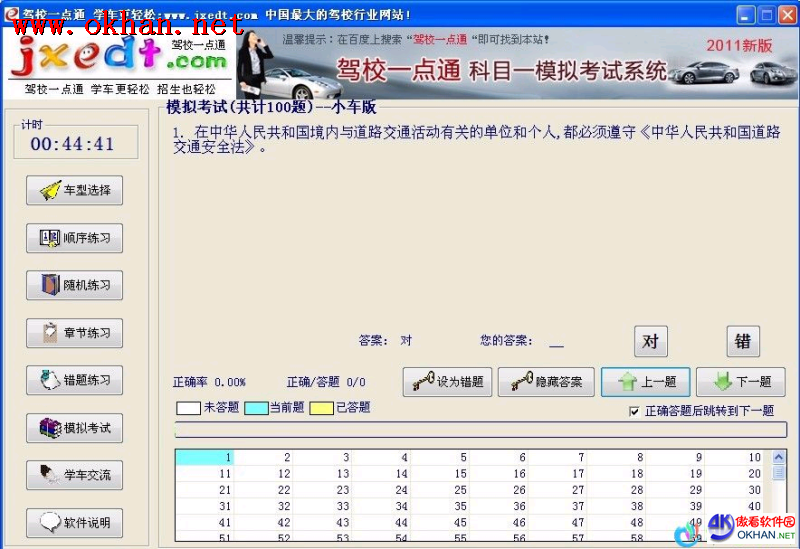Open 错题练习 wrong-question practice
Viewport: 800px width, 549px height.
coord(74,380)
